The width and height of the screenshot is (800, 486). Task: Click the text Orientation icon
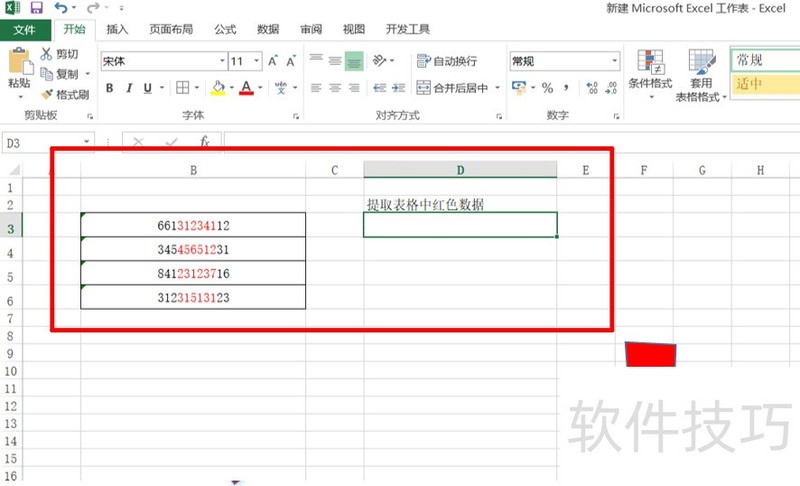379,61
